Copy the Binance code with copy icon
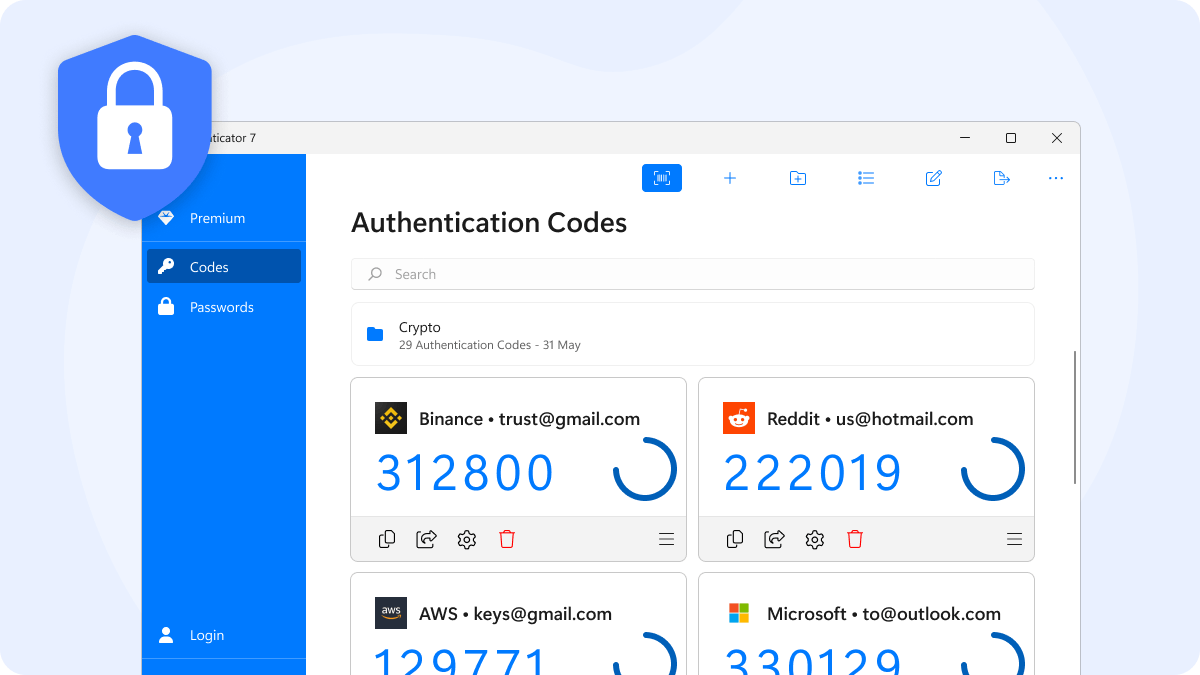Screen dimensions: 1200x675 [x=387, y=539]
